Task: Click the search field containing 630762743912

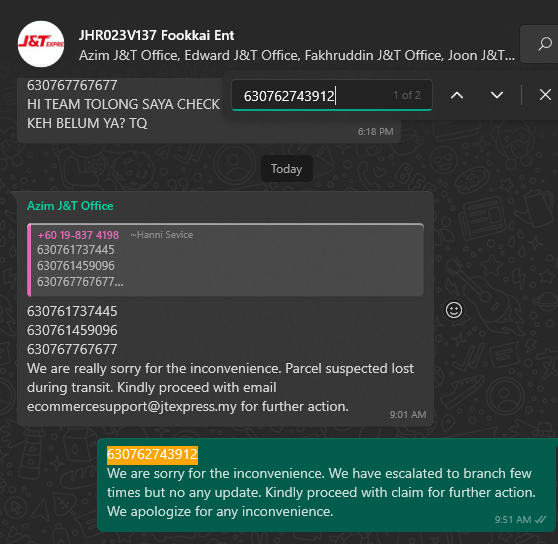Action: [x=332, y=95]
